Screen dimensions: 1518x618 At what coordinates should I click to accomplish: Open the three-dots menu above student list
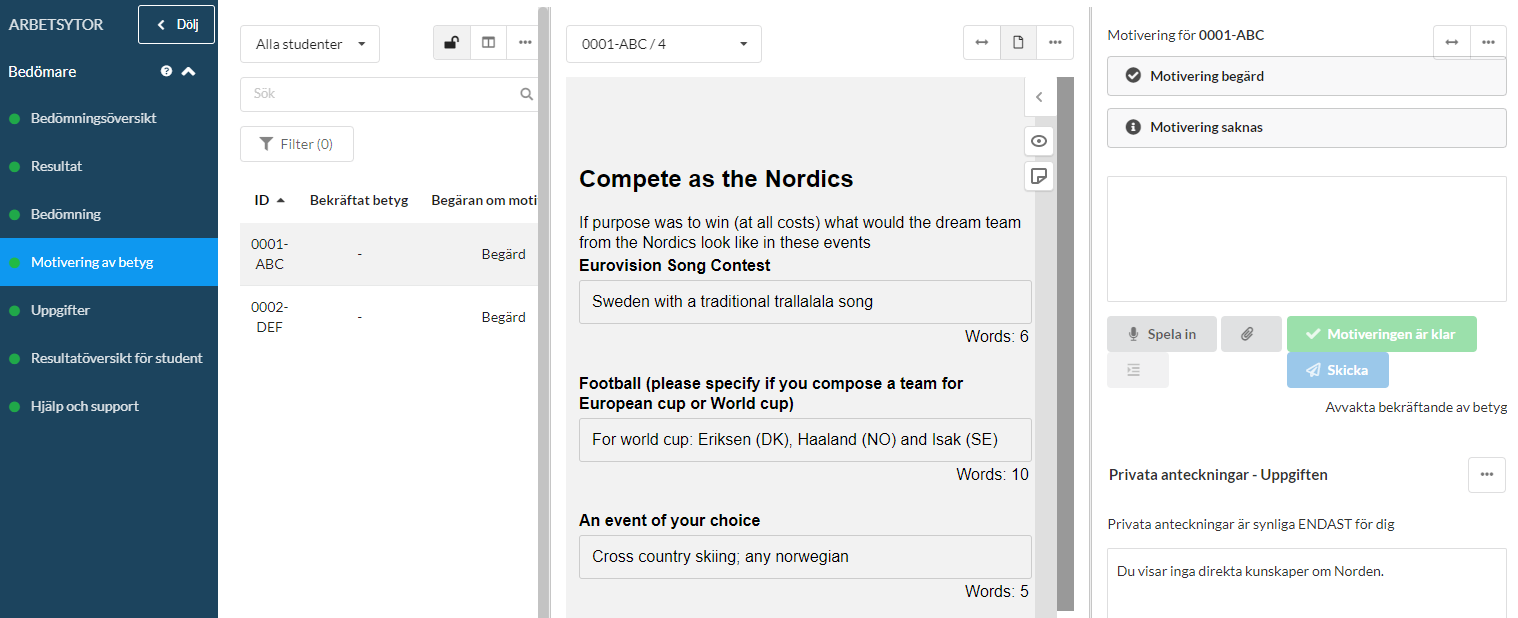tap(524, 43)
